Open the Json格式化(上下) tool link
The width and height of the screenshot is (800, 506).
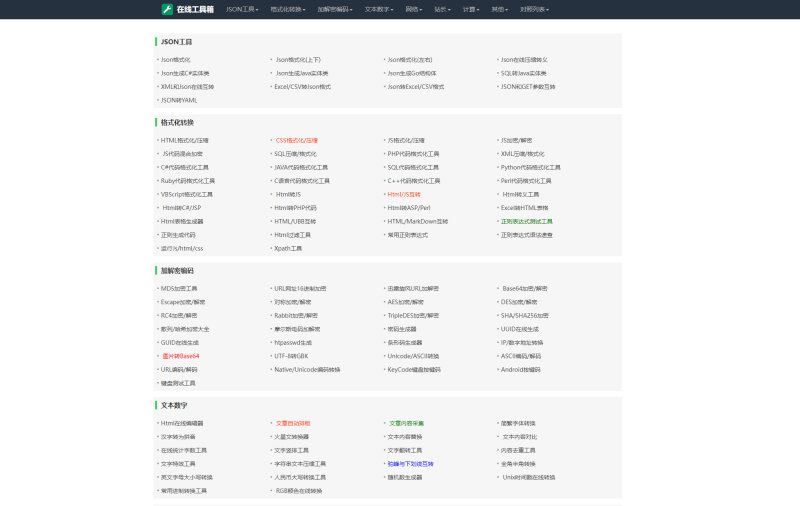(x=298, y=60)
